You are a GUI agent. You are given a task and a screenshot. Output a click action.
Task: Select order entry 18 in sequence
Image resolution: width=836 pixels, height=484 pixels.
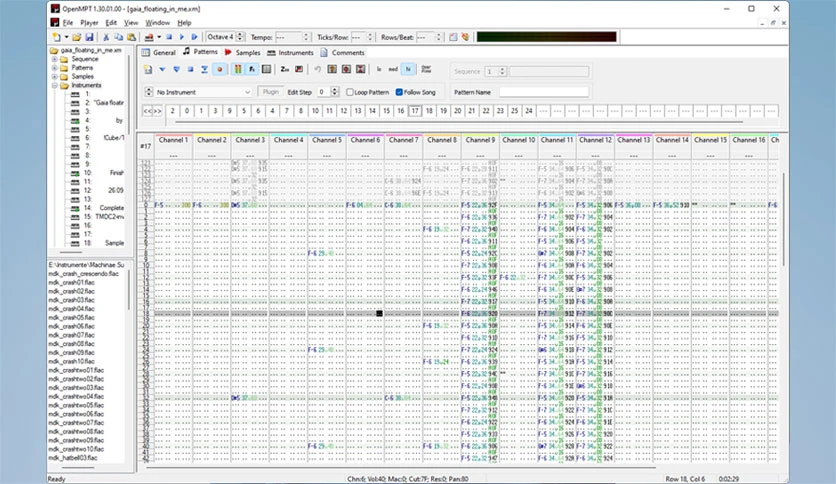point(429,111)
